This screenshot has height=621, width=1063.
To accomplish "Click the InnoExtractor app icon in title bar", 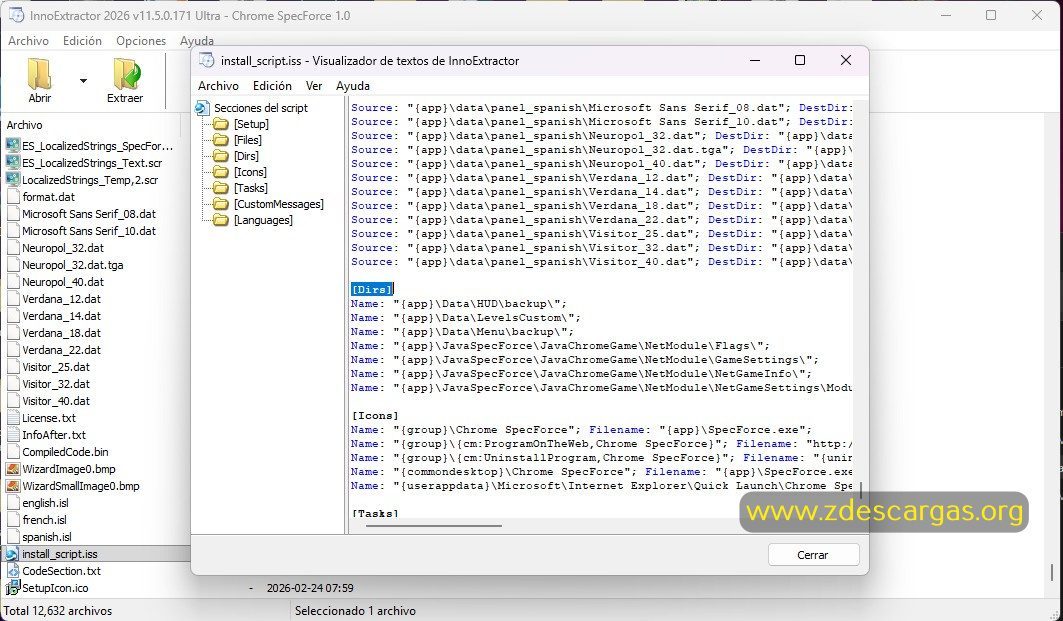I will click(x=16, y=15).
